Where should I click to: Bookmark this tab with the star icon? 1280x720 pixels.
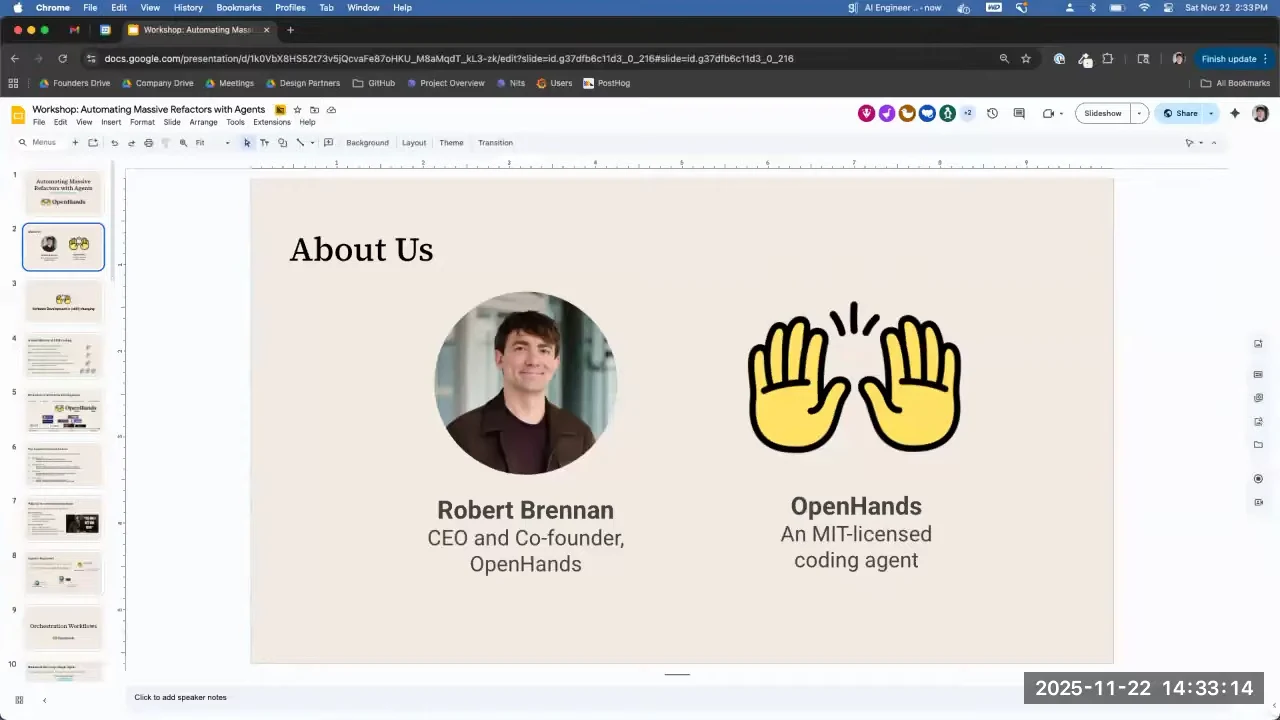coord(1026,59)
